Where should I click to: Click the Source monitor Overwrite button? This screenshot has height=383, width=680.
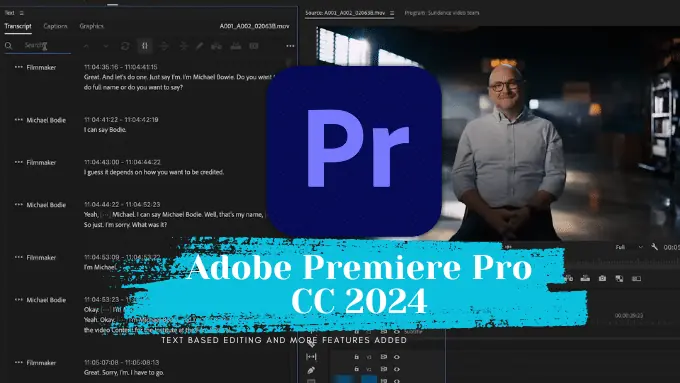click(585, 278)
